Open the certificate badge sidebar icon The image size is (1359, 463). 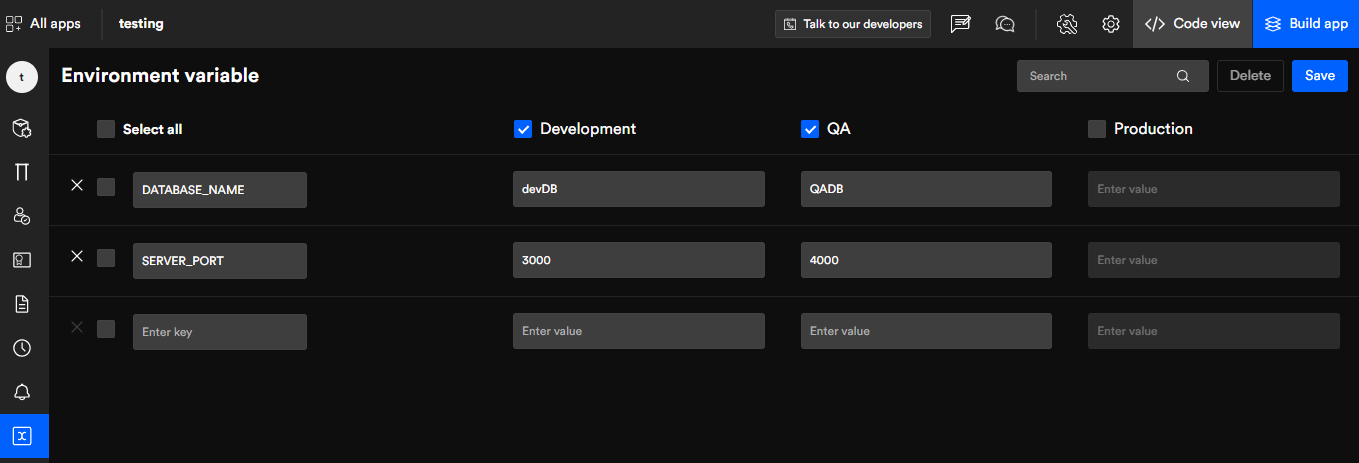click(x=22, y=260)
